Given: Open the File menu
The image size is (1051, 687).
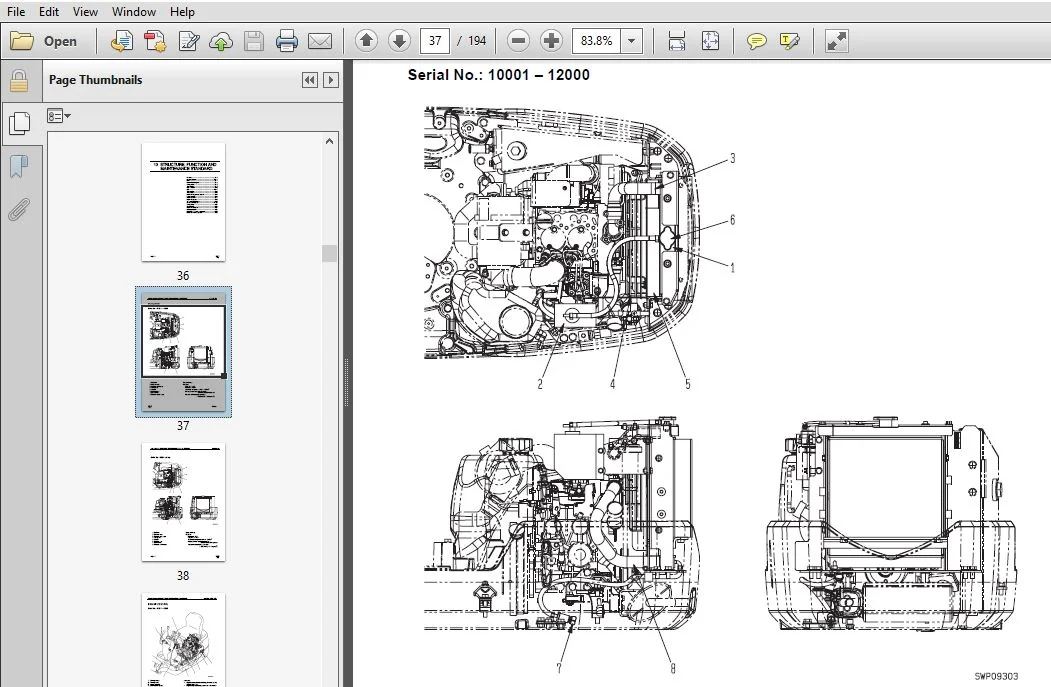Looking at the screenshot, I should coord(16,11).
